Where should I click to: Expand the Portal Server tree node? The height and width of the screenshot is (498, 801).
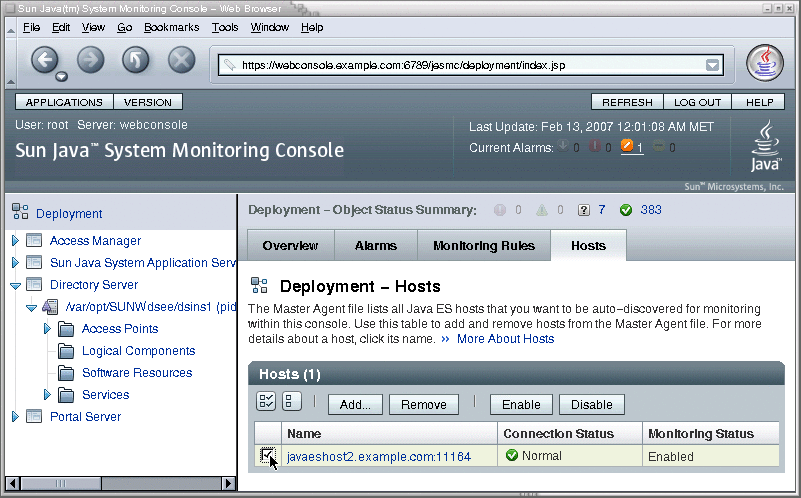tap(15, 416)
